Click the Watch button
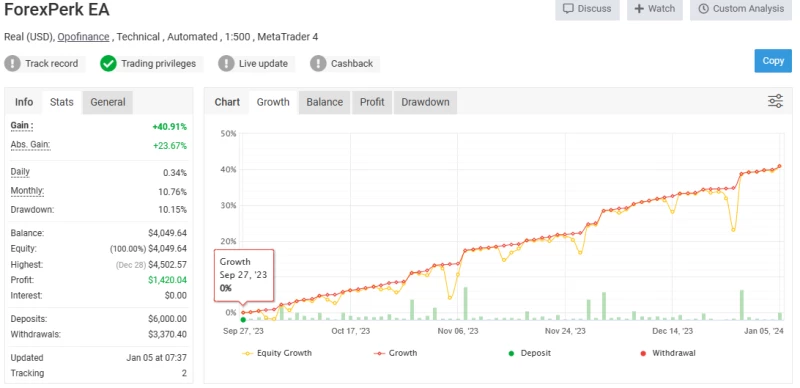 point(655,9)
